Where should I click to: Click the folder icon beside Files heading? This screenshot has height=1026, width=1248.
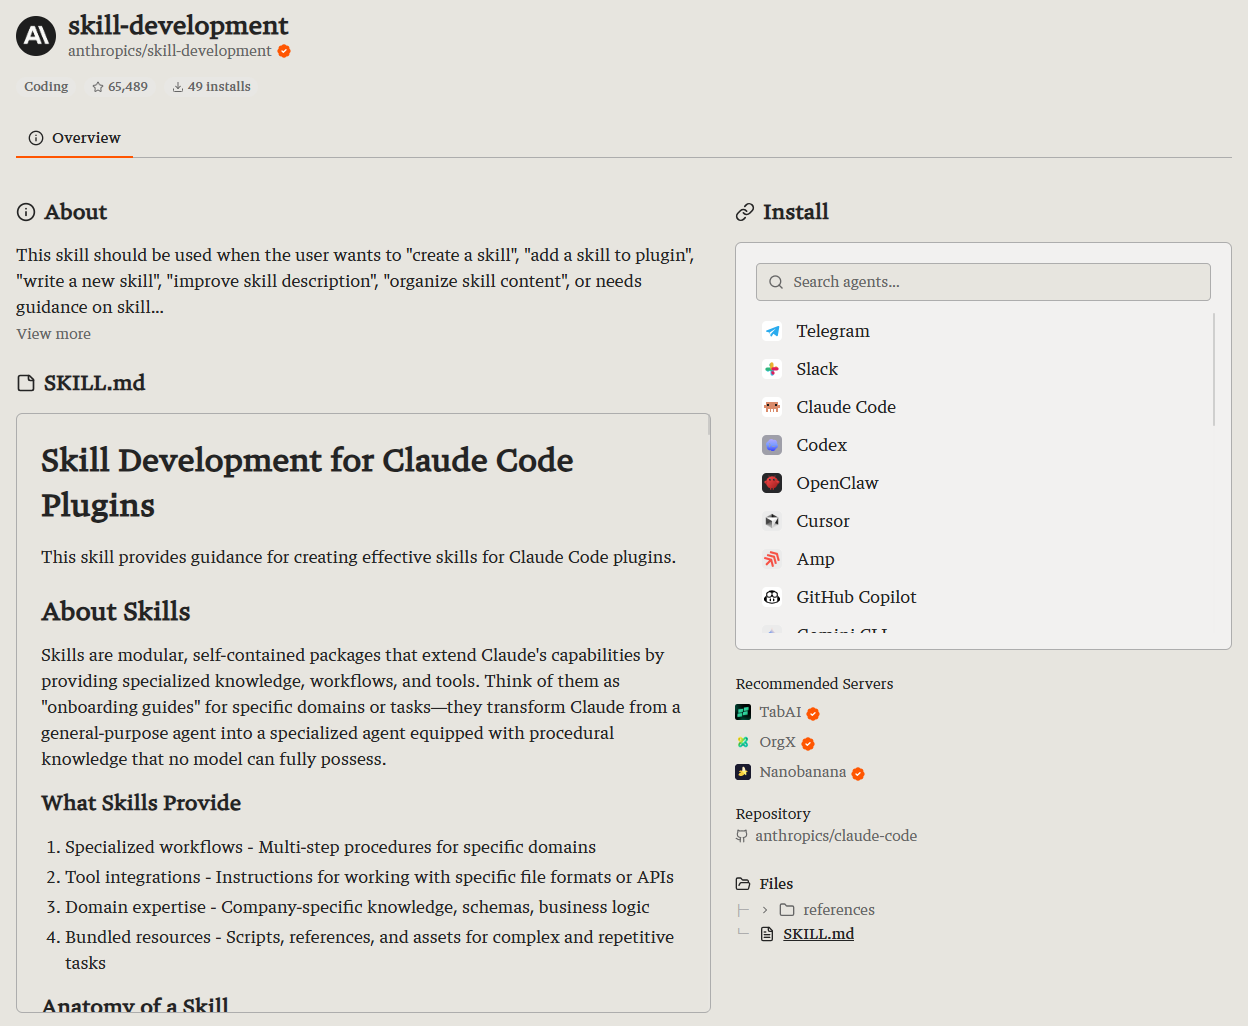pyautogui.click(x=743, y=884)
